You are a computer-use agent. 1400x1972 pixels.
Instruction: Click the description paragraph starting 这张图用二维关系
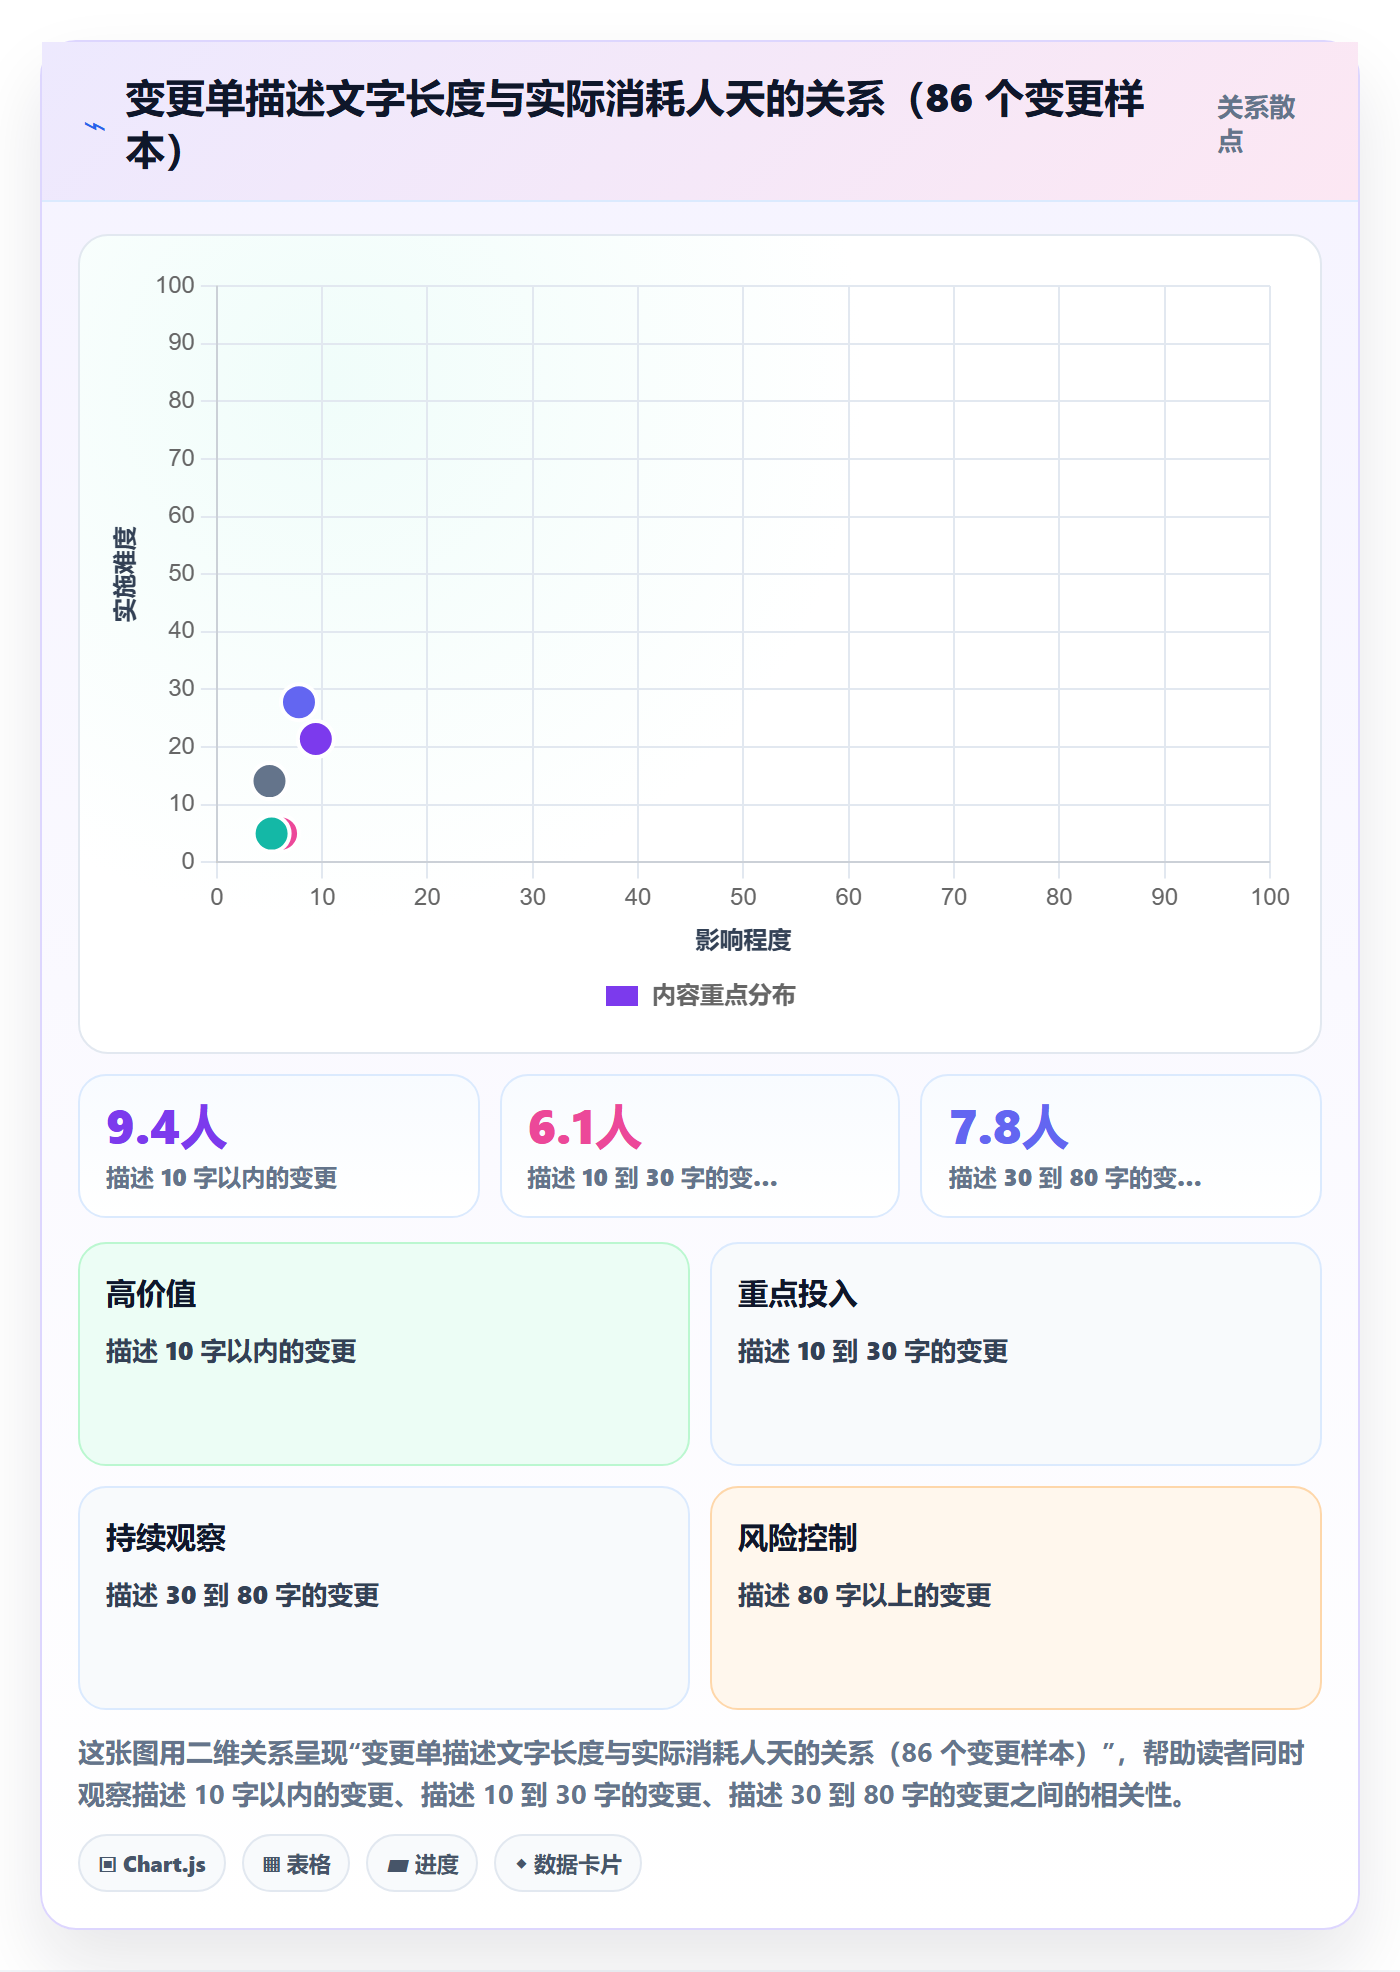point(691,1774)
